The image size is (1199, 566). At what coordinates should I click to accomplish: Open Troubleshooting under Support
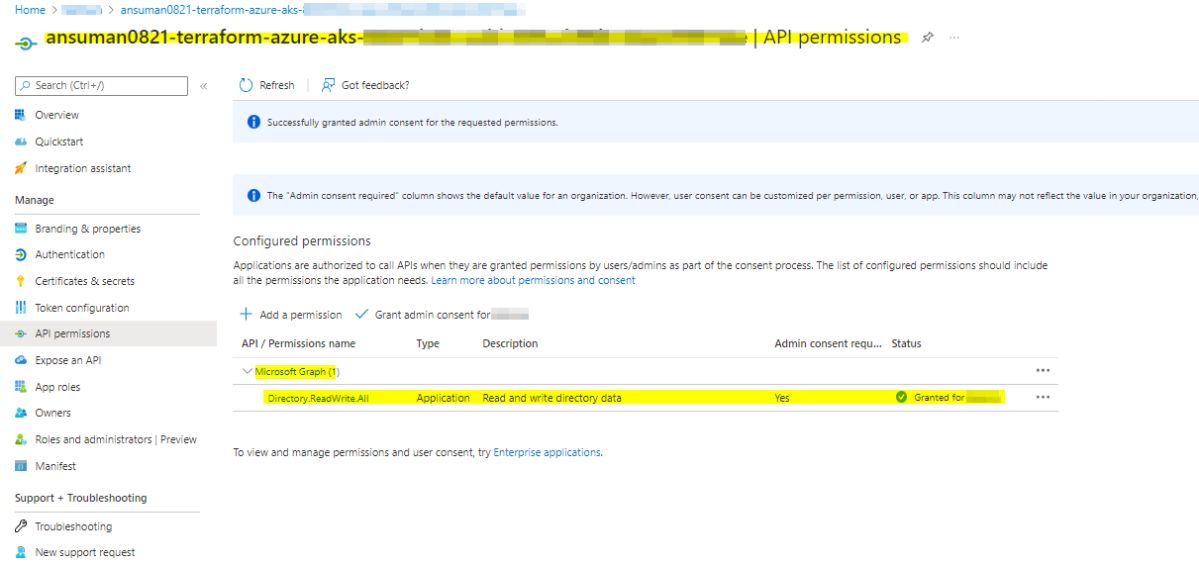73,526
